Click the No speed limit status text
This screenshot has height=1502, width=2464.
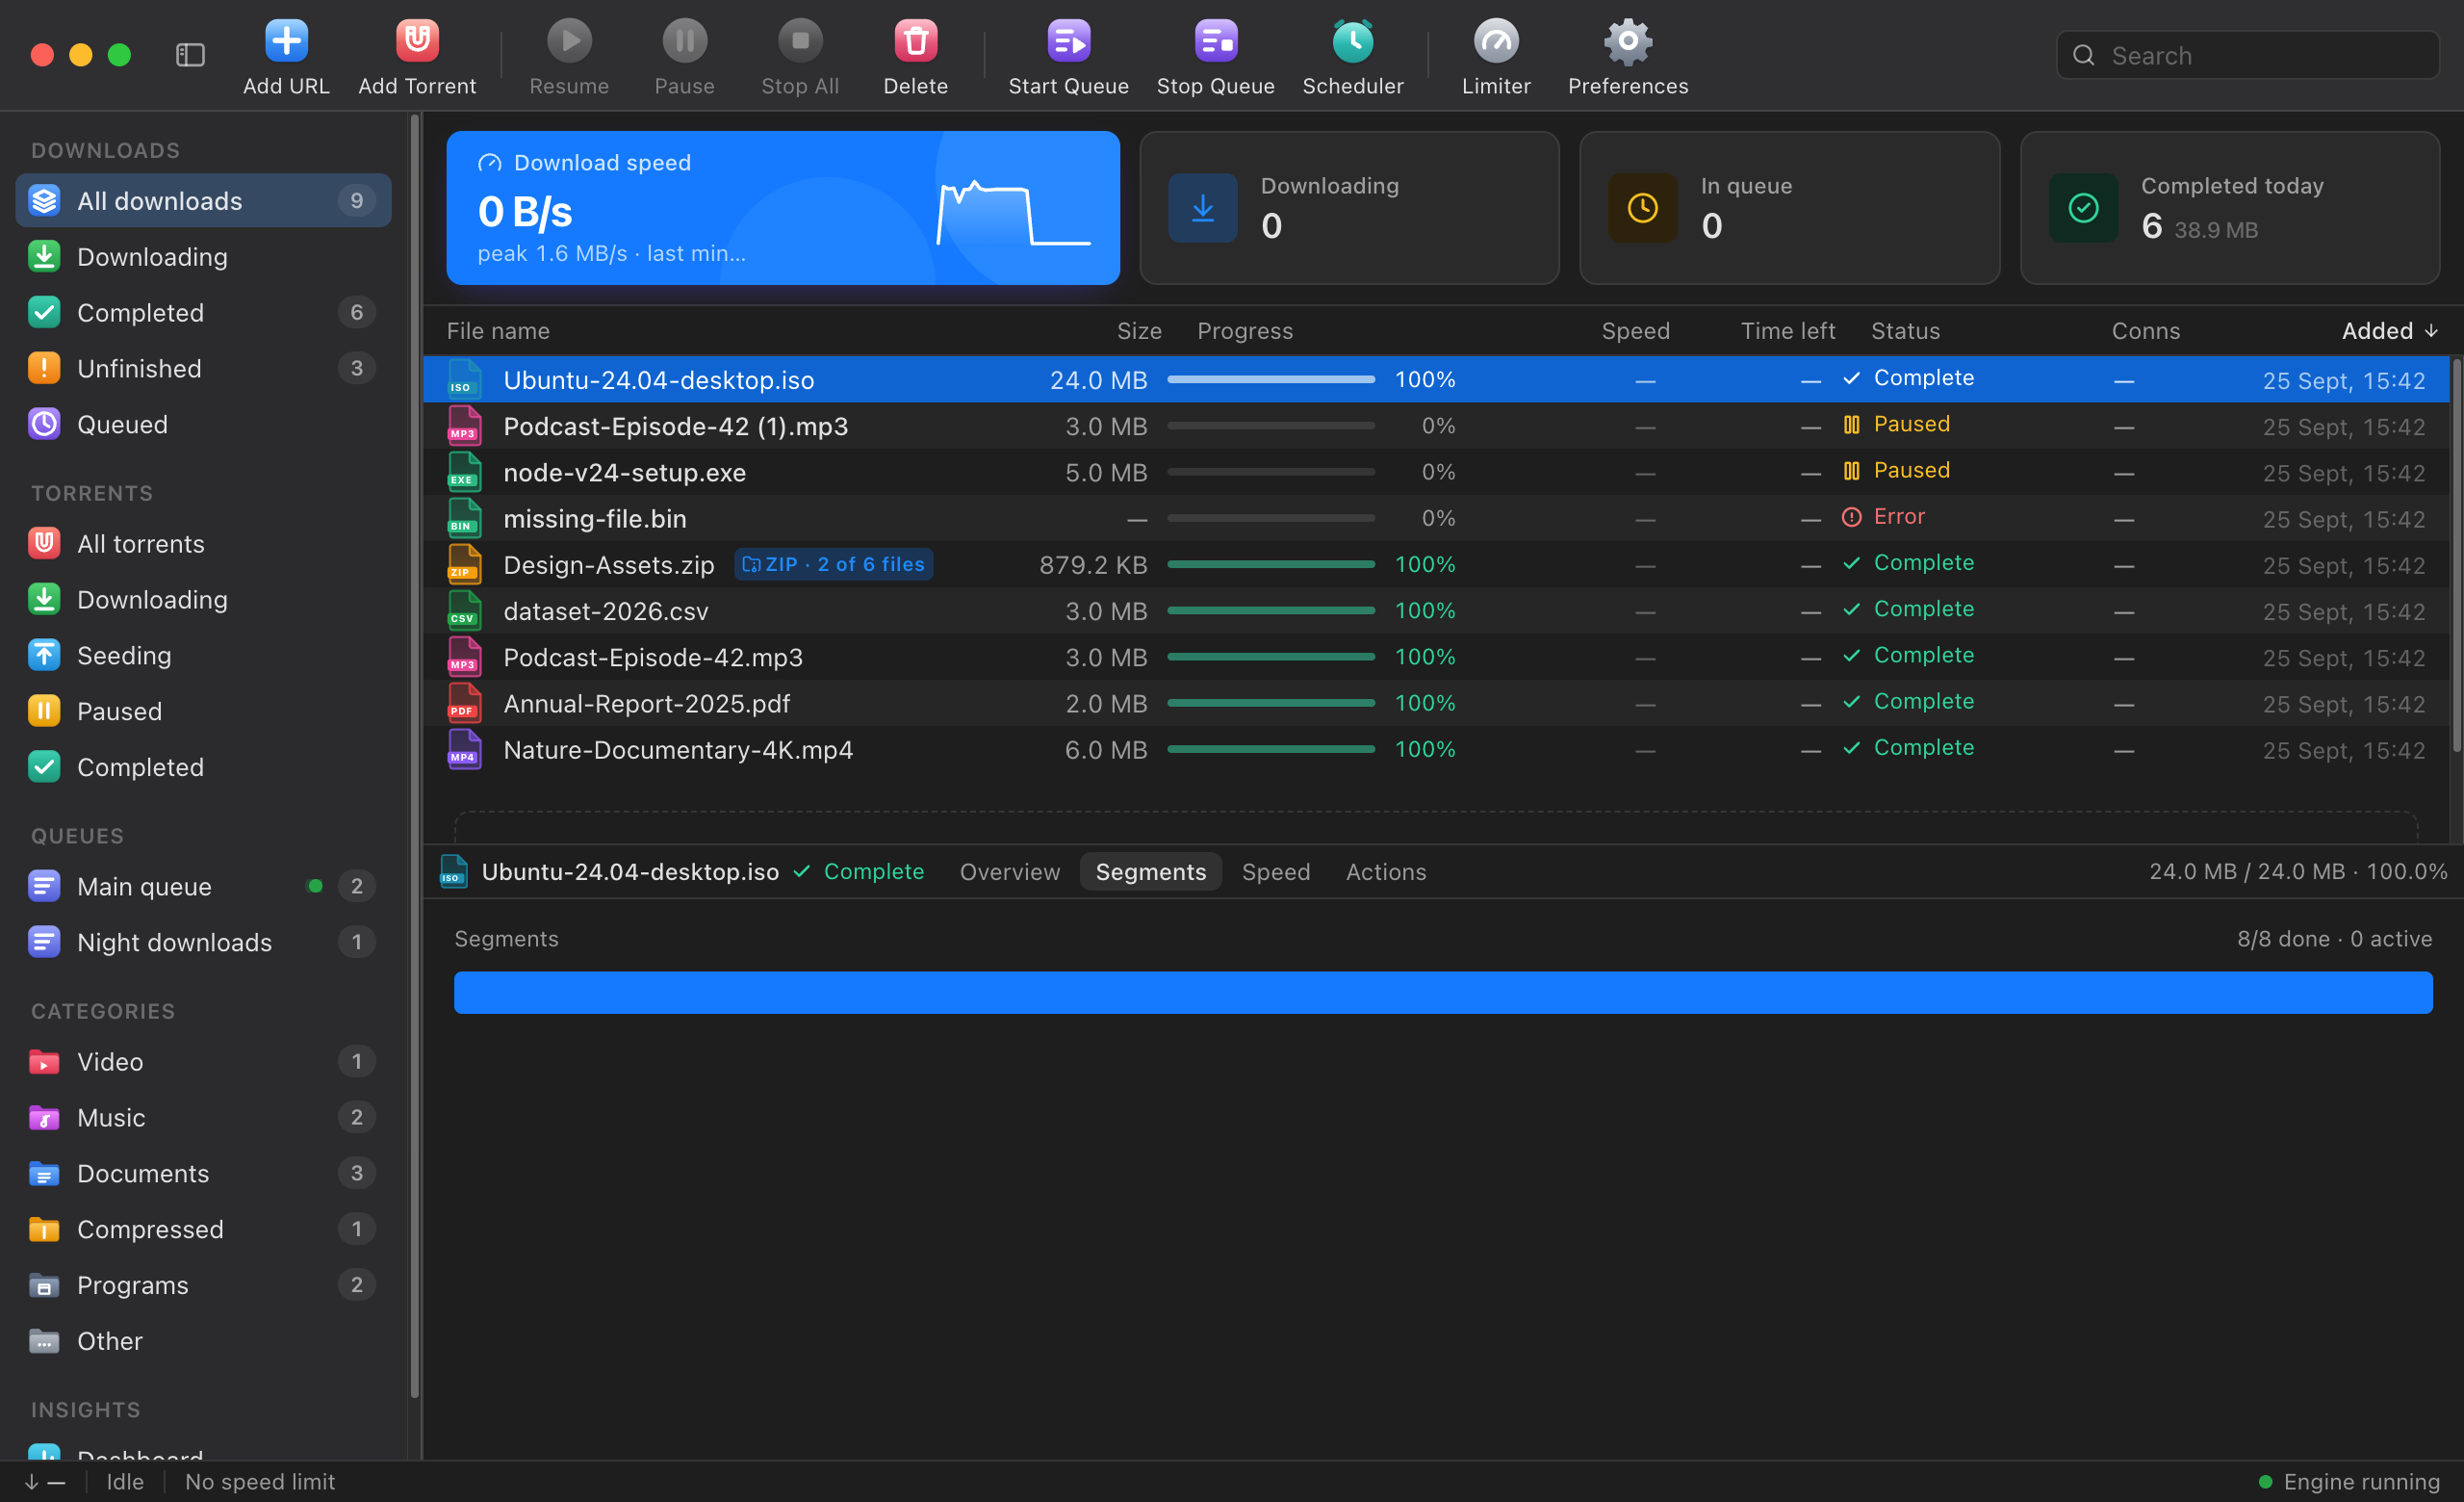coord(260,1481)
